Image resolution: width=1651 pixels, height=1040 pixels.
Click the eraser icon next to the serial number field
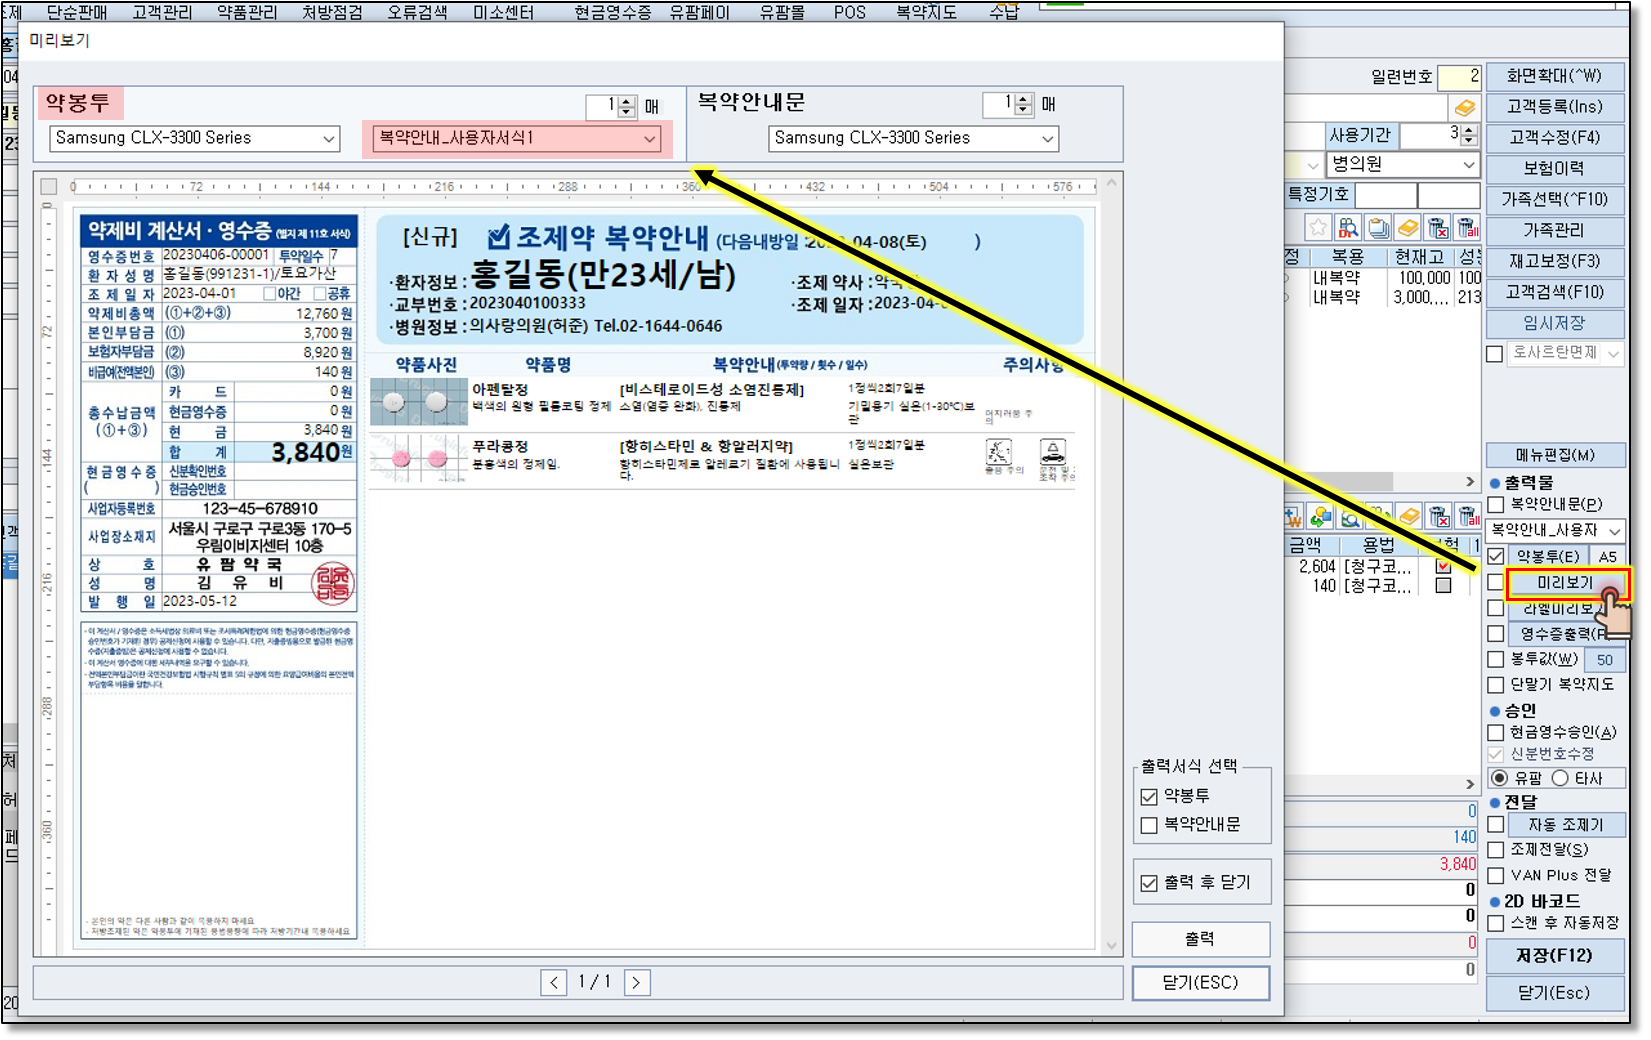1464,108
